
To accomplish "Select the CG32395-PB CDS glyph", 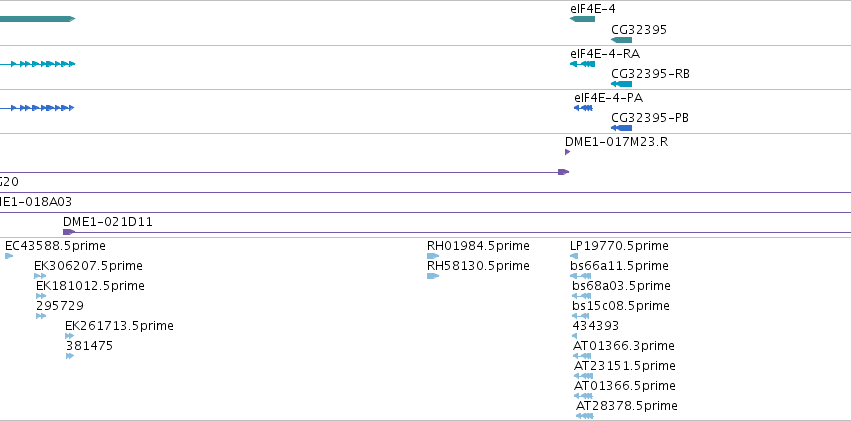I will (x=621, y=128).
